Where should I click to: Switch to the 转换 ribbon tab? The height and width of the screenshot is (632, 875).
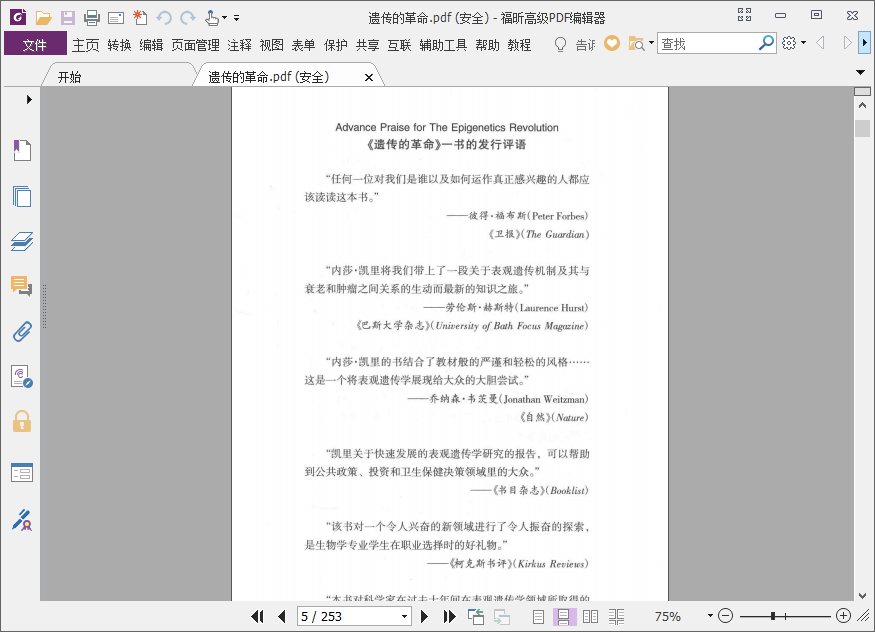[119, 45]
